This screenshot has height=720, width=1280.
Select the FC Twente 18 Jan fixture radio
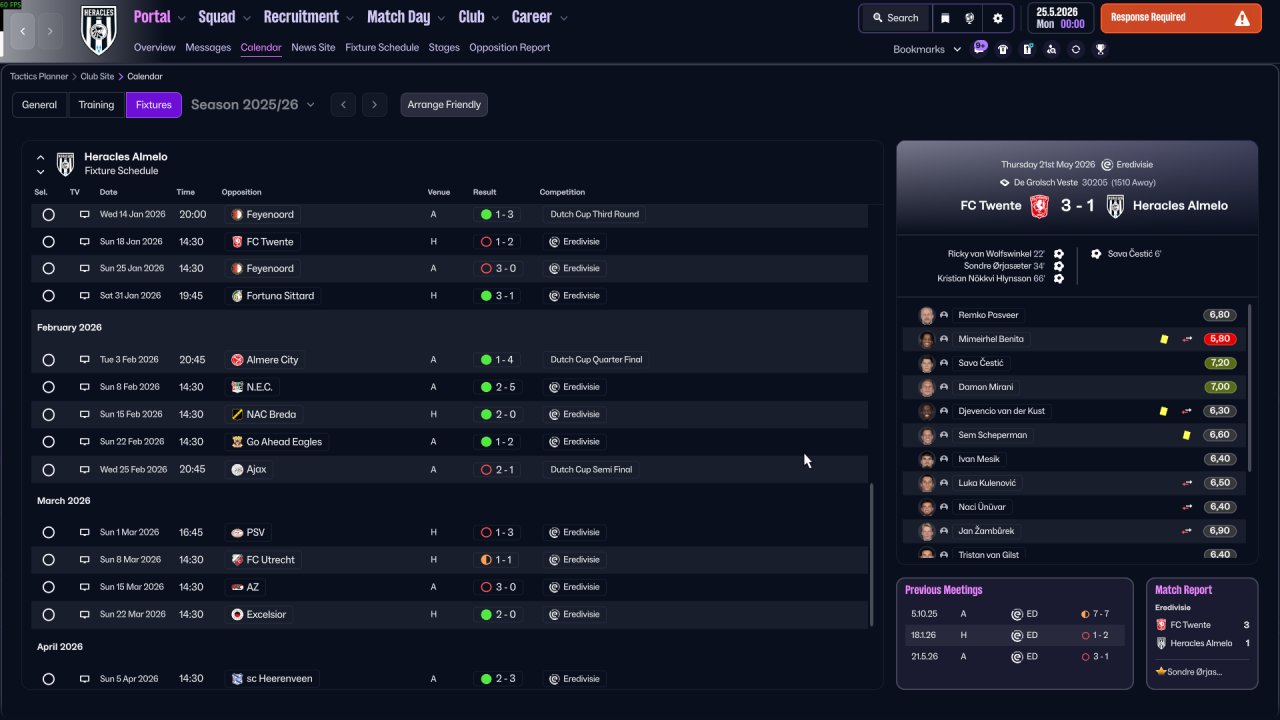tap(48, 242)
